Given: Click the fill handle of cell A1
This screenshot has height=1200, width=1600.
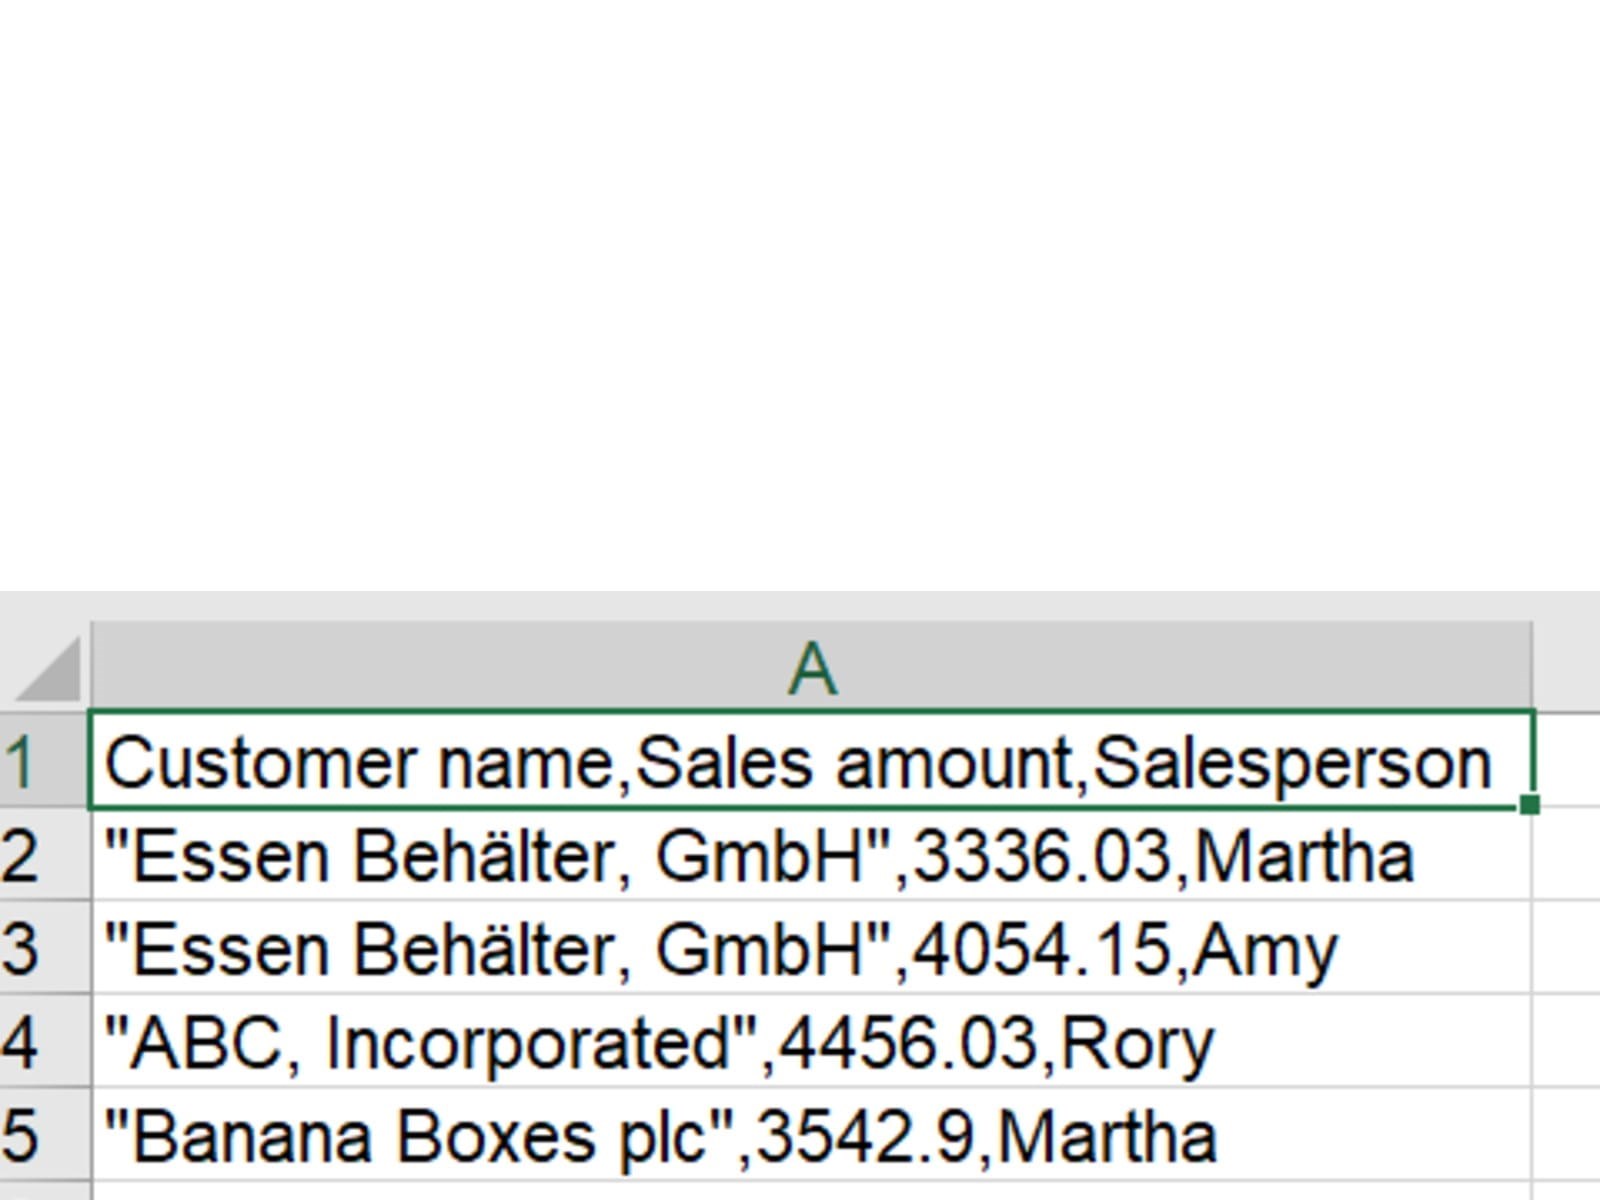Looking at the screenshot, I should pos(1529,805).
